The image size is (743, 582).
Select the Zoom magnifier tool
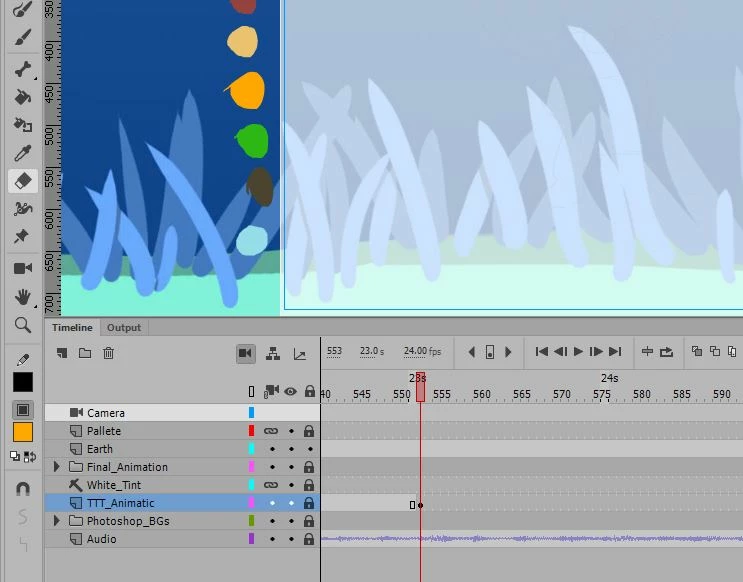23,325
